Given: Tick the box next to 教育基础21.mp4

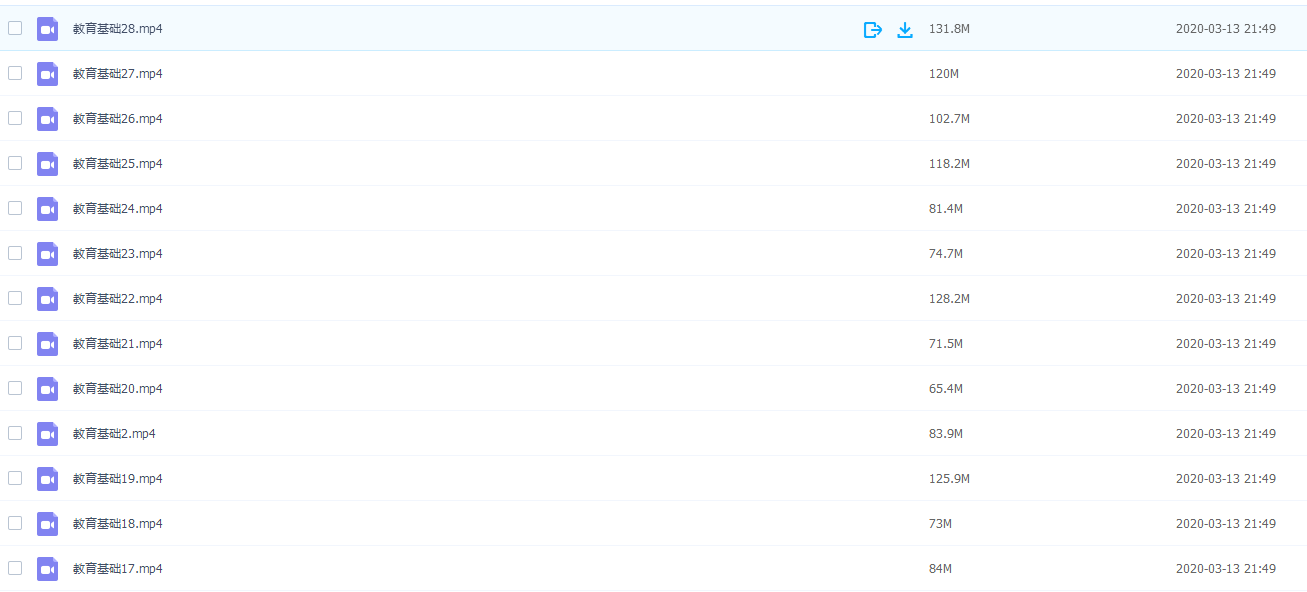Looking at the screenshot, I should click(15, 343).
